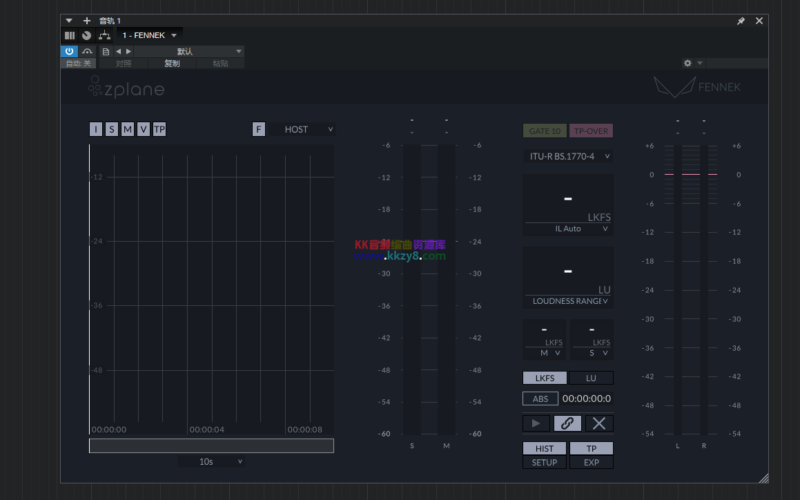The height and width of the screenshot is (500, 800).
Task: Open the EXP export page
Action: (591, 462)
